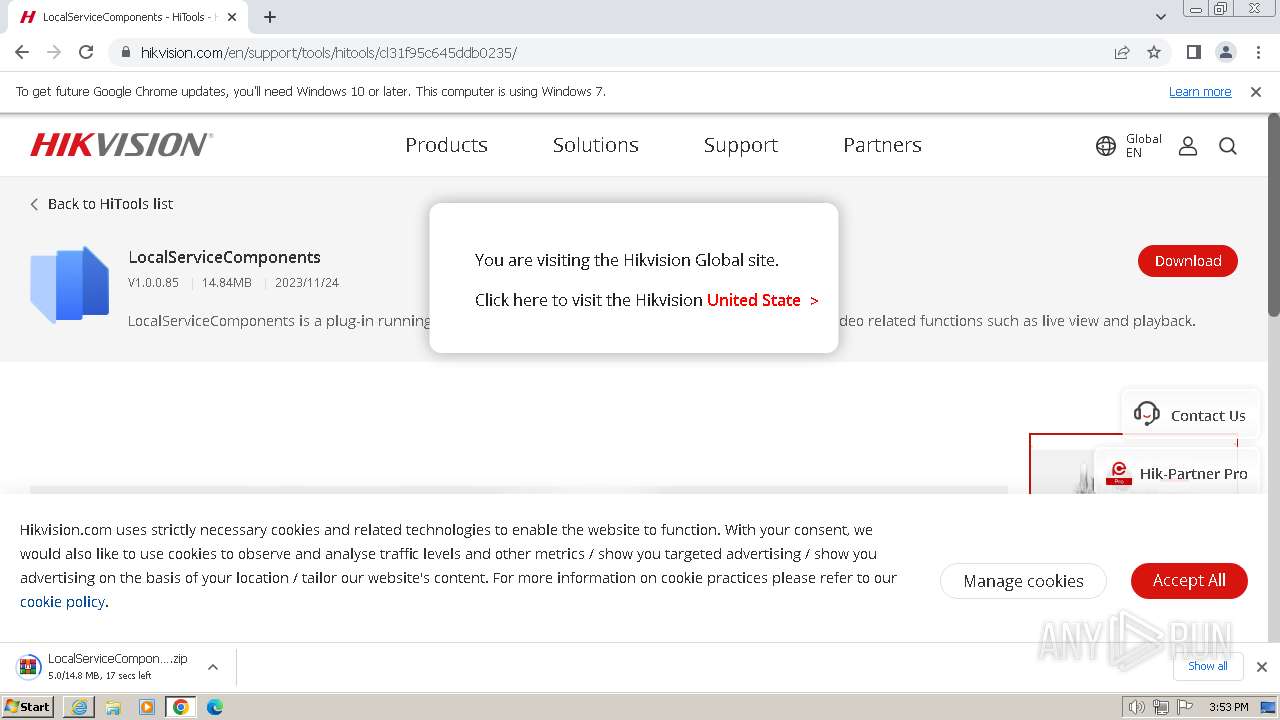Expand the tab search dropdown
This screenshot has height=720, width=1280.
[x=1160, y=17]
